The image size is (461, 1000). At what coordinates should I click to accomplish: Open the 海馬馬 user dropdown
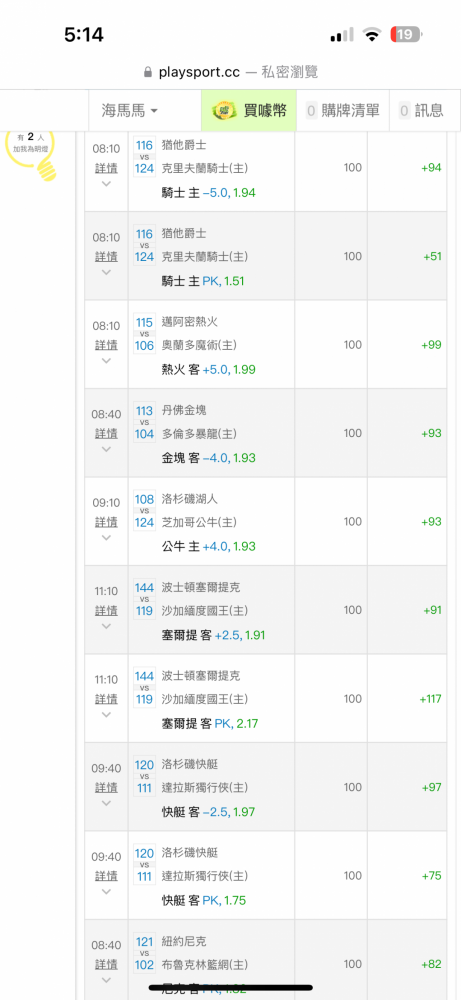(x=129, y=110)
